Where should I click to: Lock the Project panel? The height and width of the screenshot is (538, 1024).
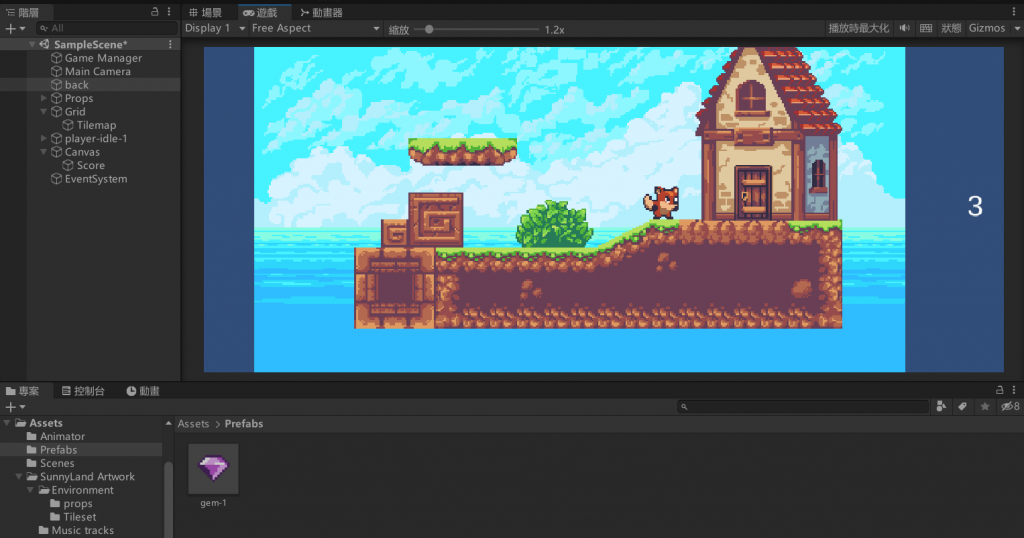tap(999, 390)
